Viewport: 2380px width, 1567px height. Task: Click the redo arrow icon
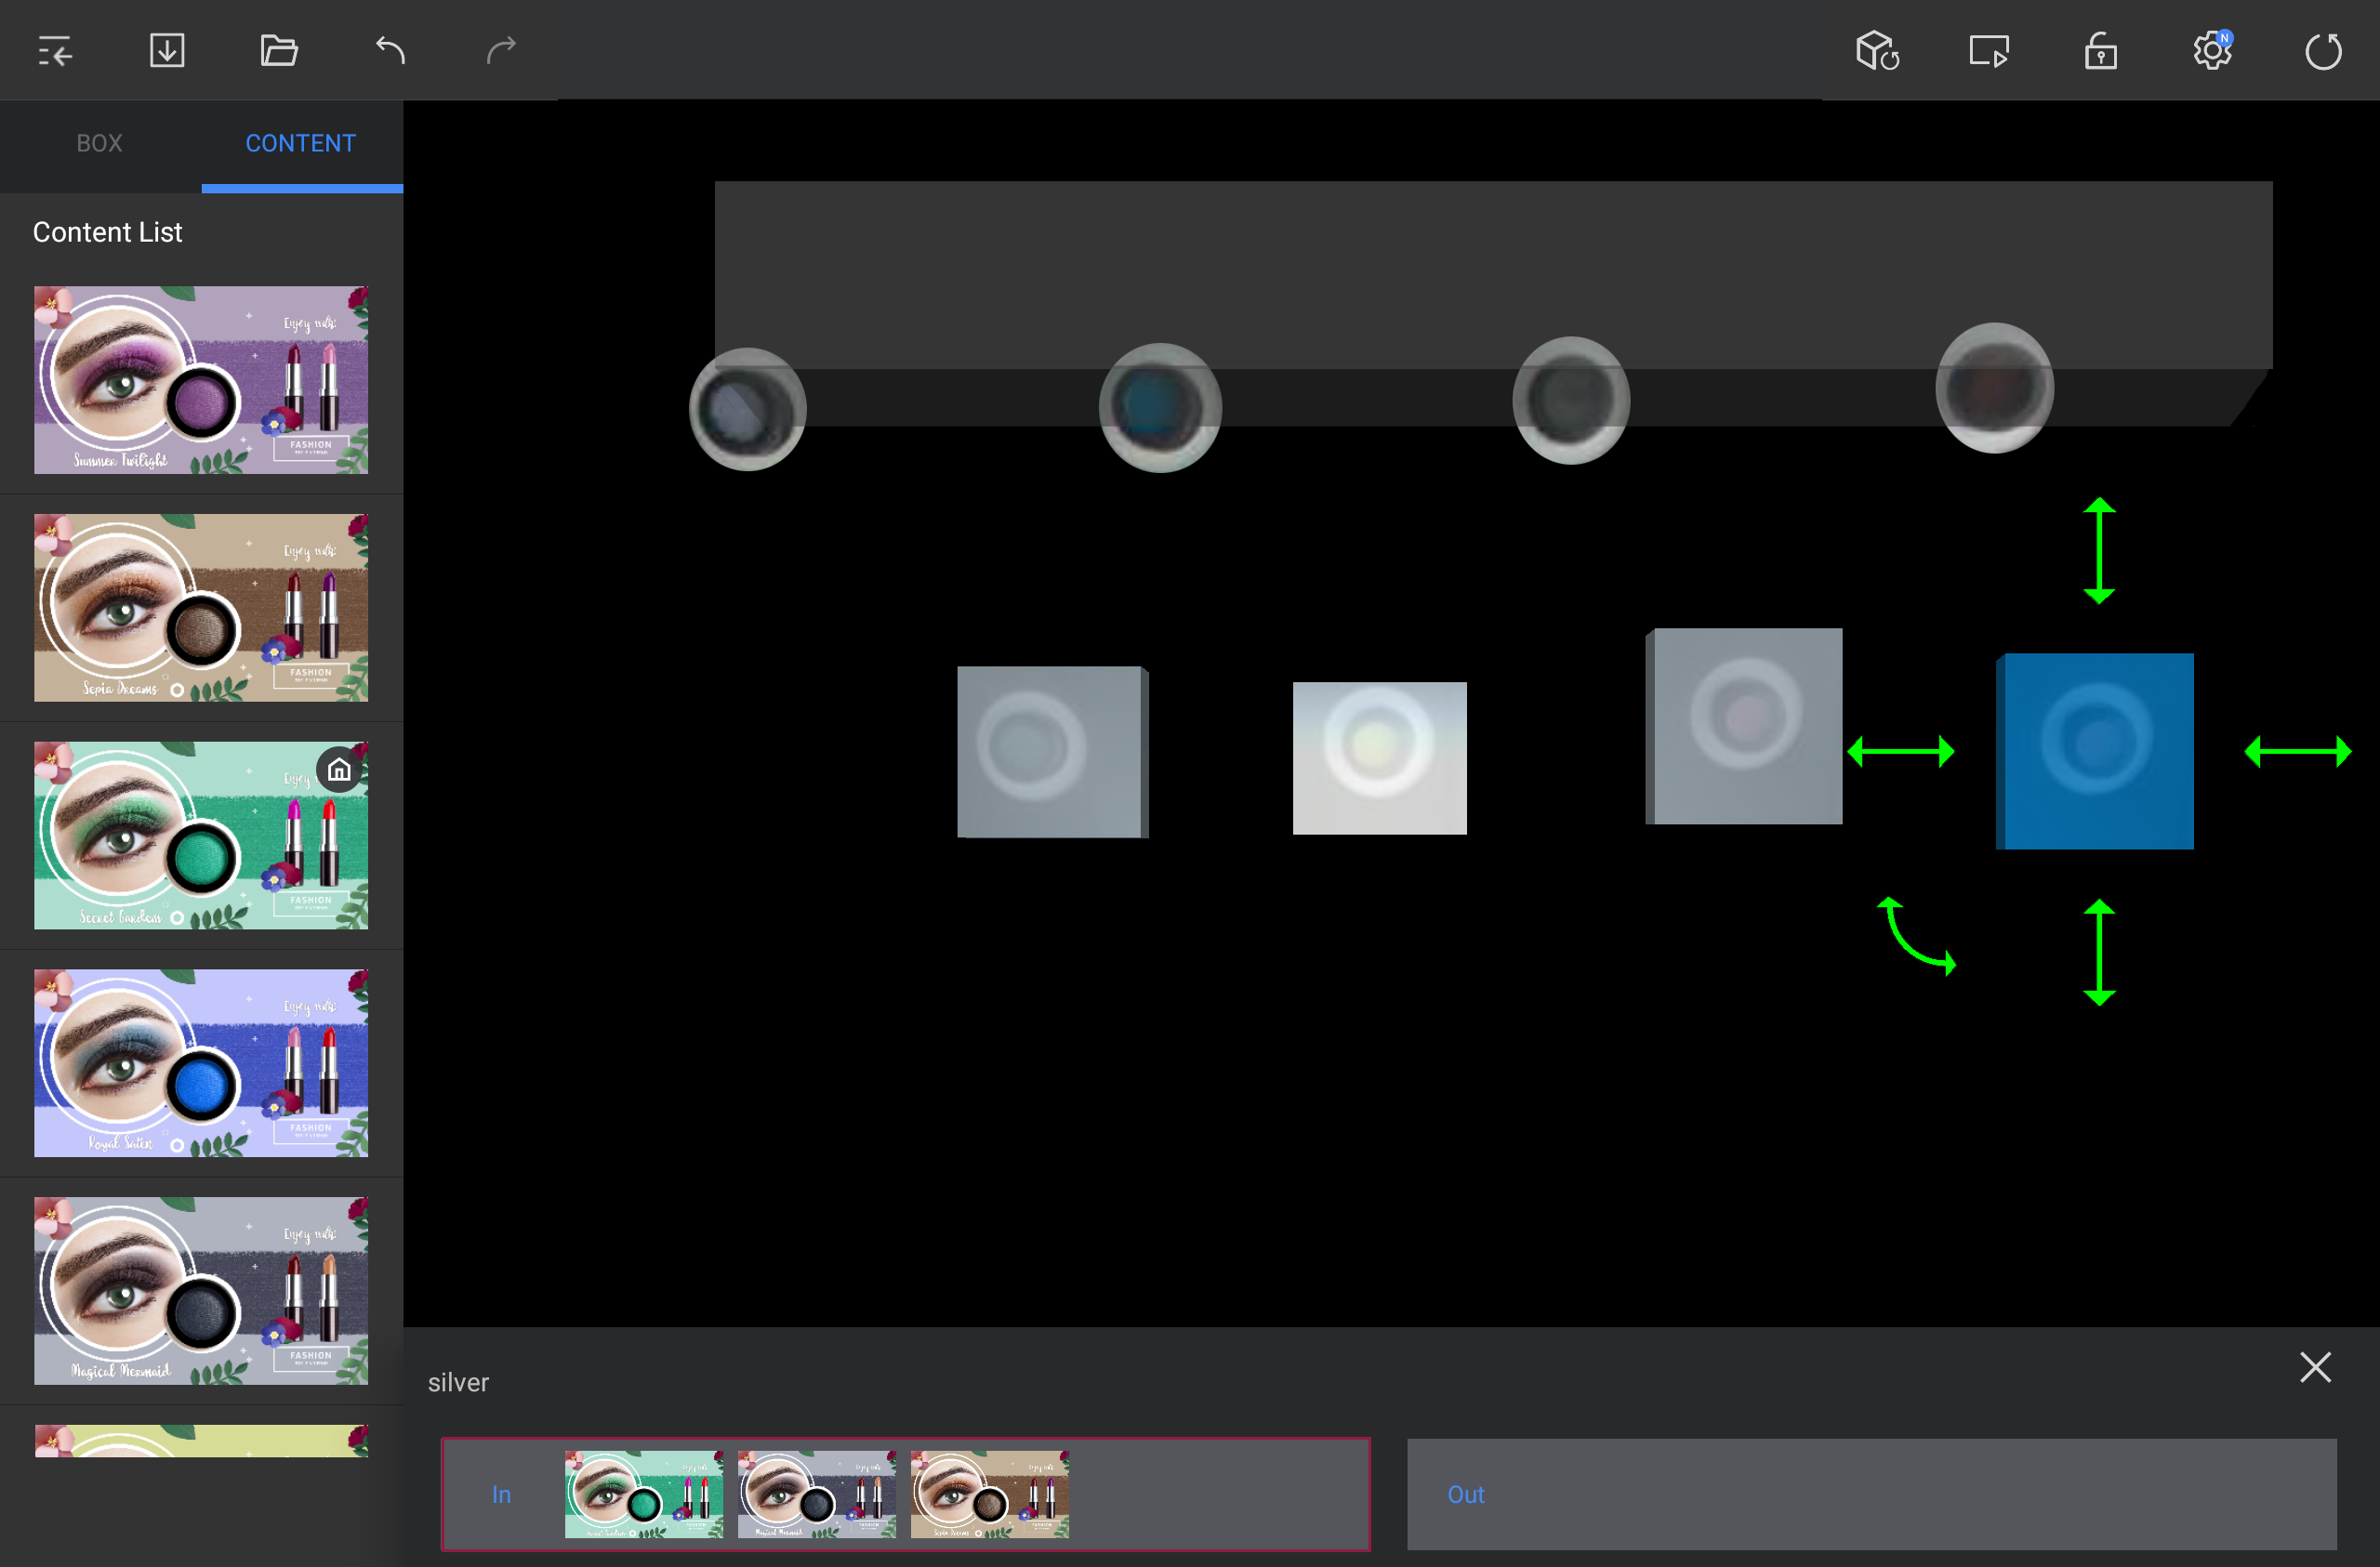tap(502, 50)
